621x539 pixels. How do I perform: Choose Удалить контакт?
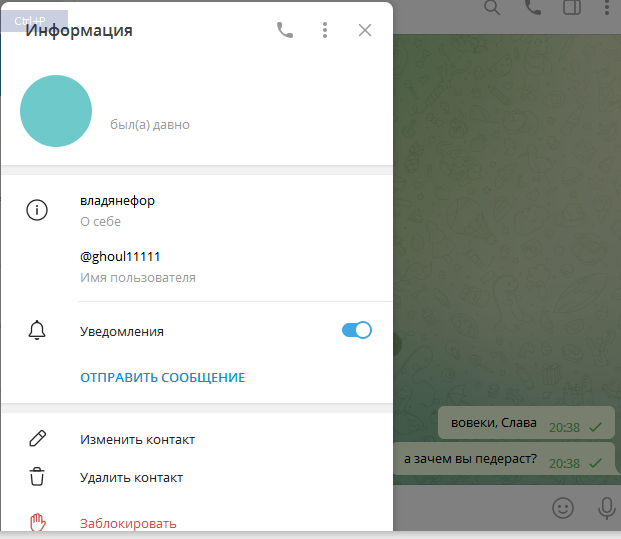tap(131, 478)
